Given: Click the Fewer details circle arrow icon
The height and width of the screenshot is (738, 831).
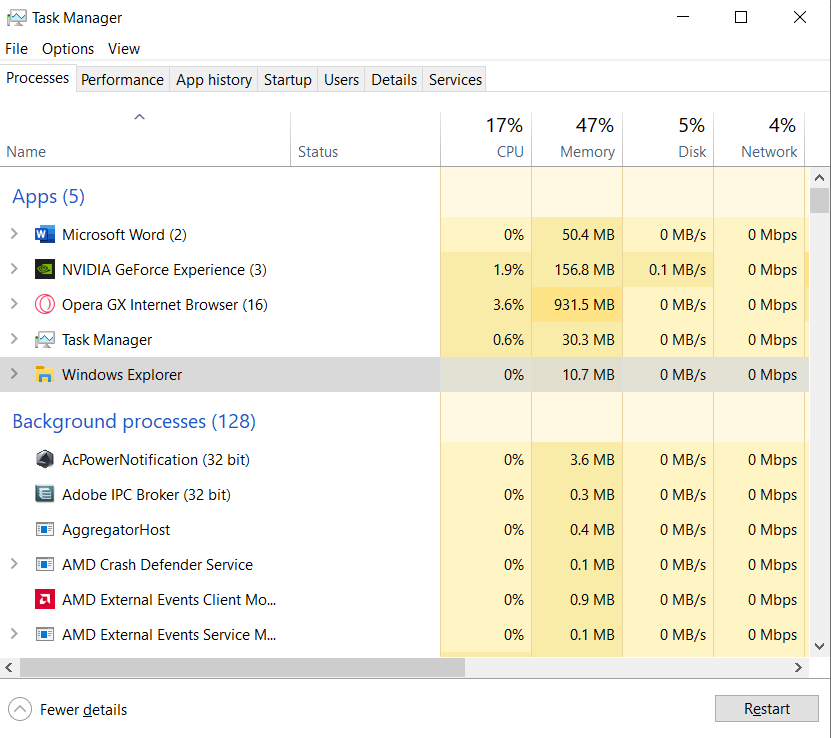Looking at the screenshot, I should pyautogui.click(x=20, y=709).
